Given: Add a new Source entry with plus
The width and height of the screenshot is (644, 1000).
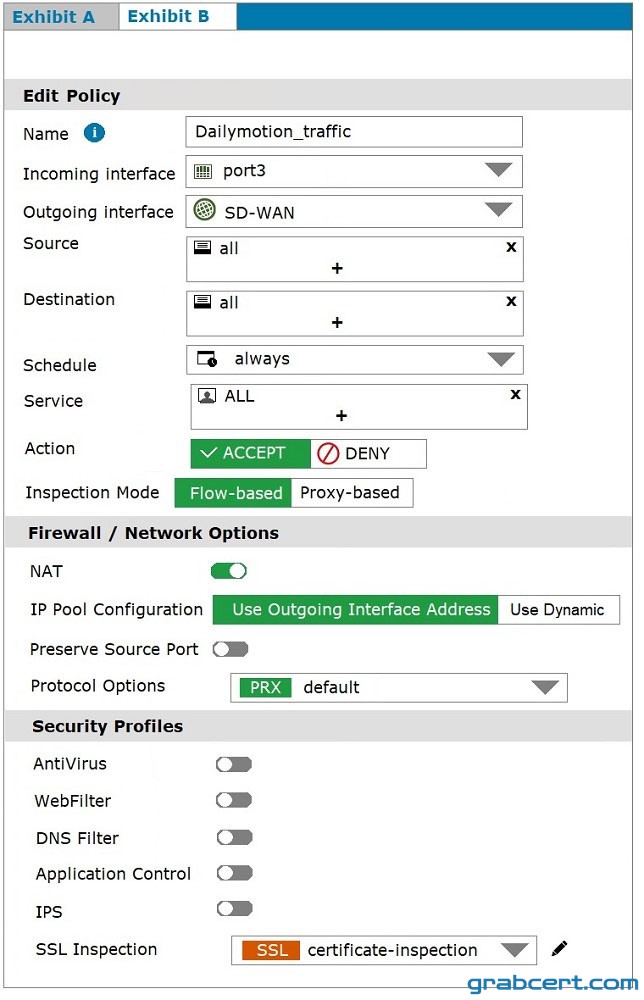Looking at the screenshot, I should pyautogui.click(x=337, y=268).
